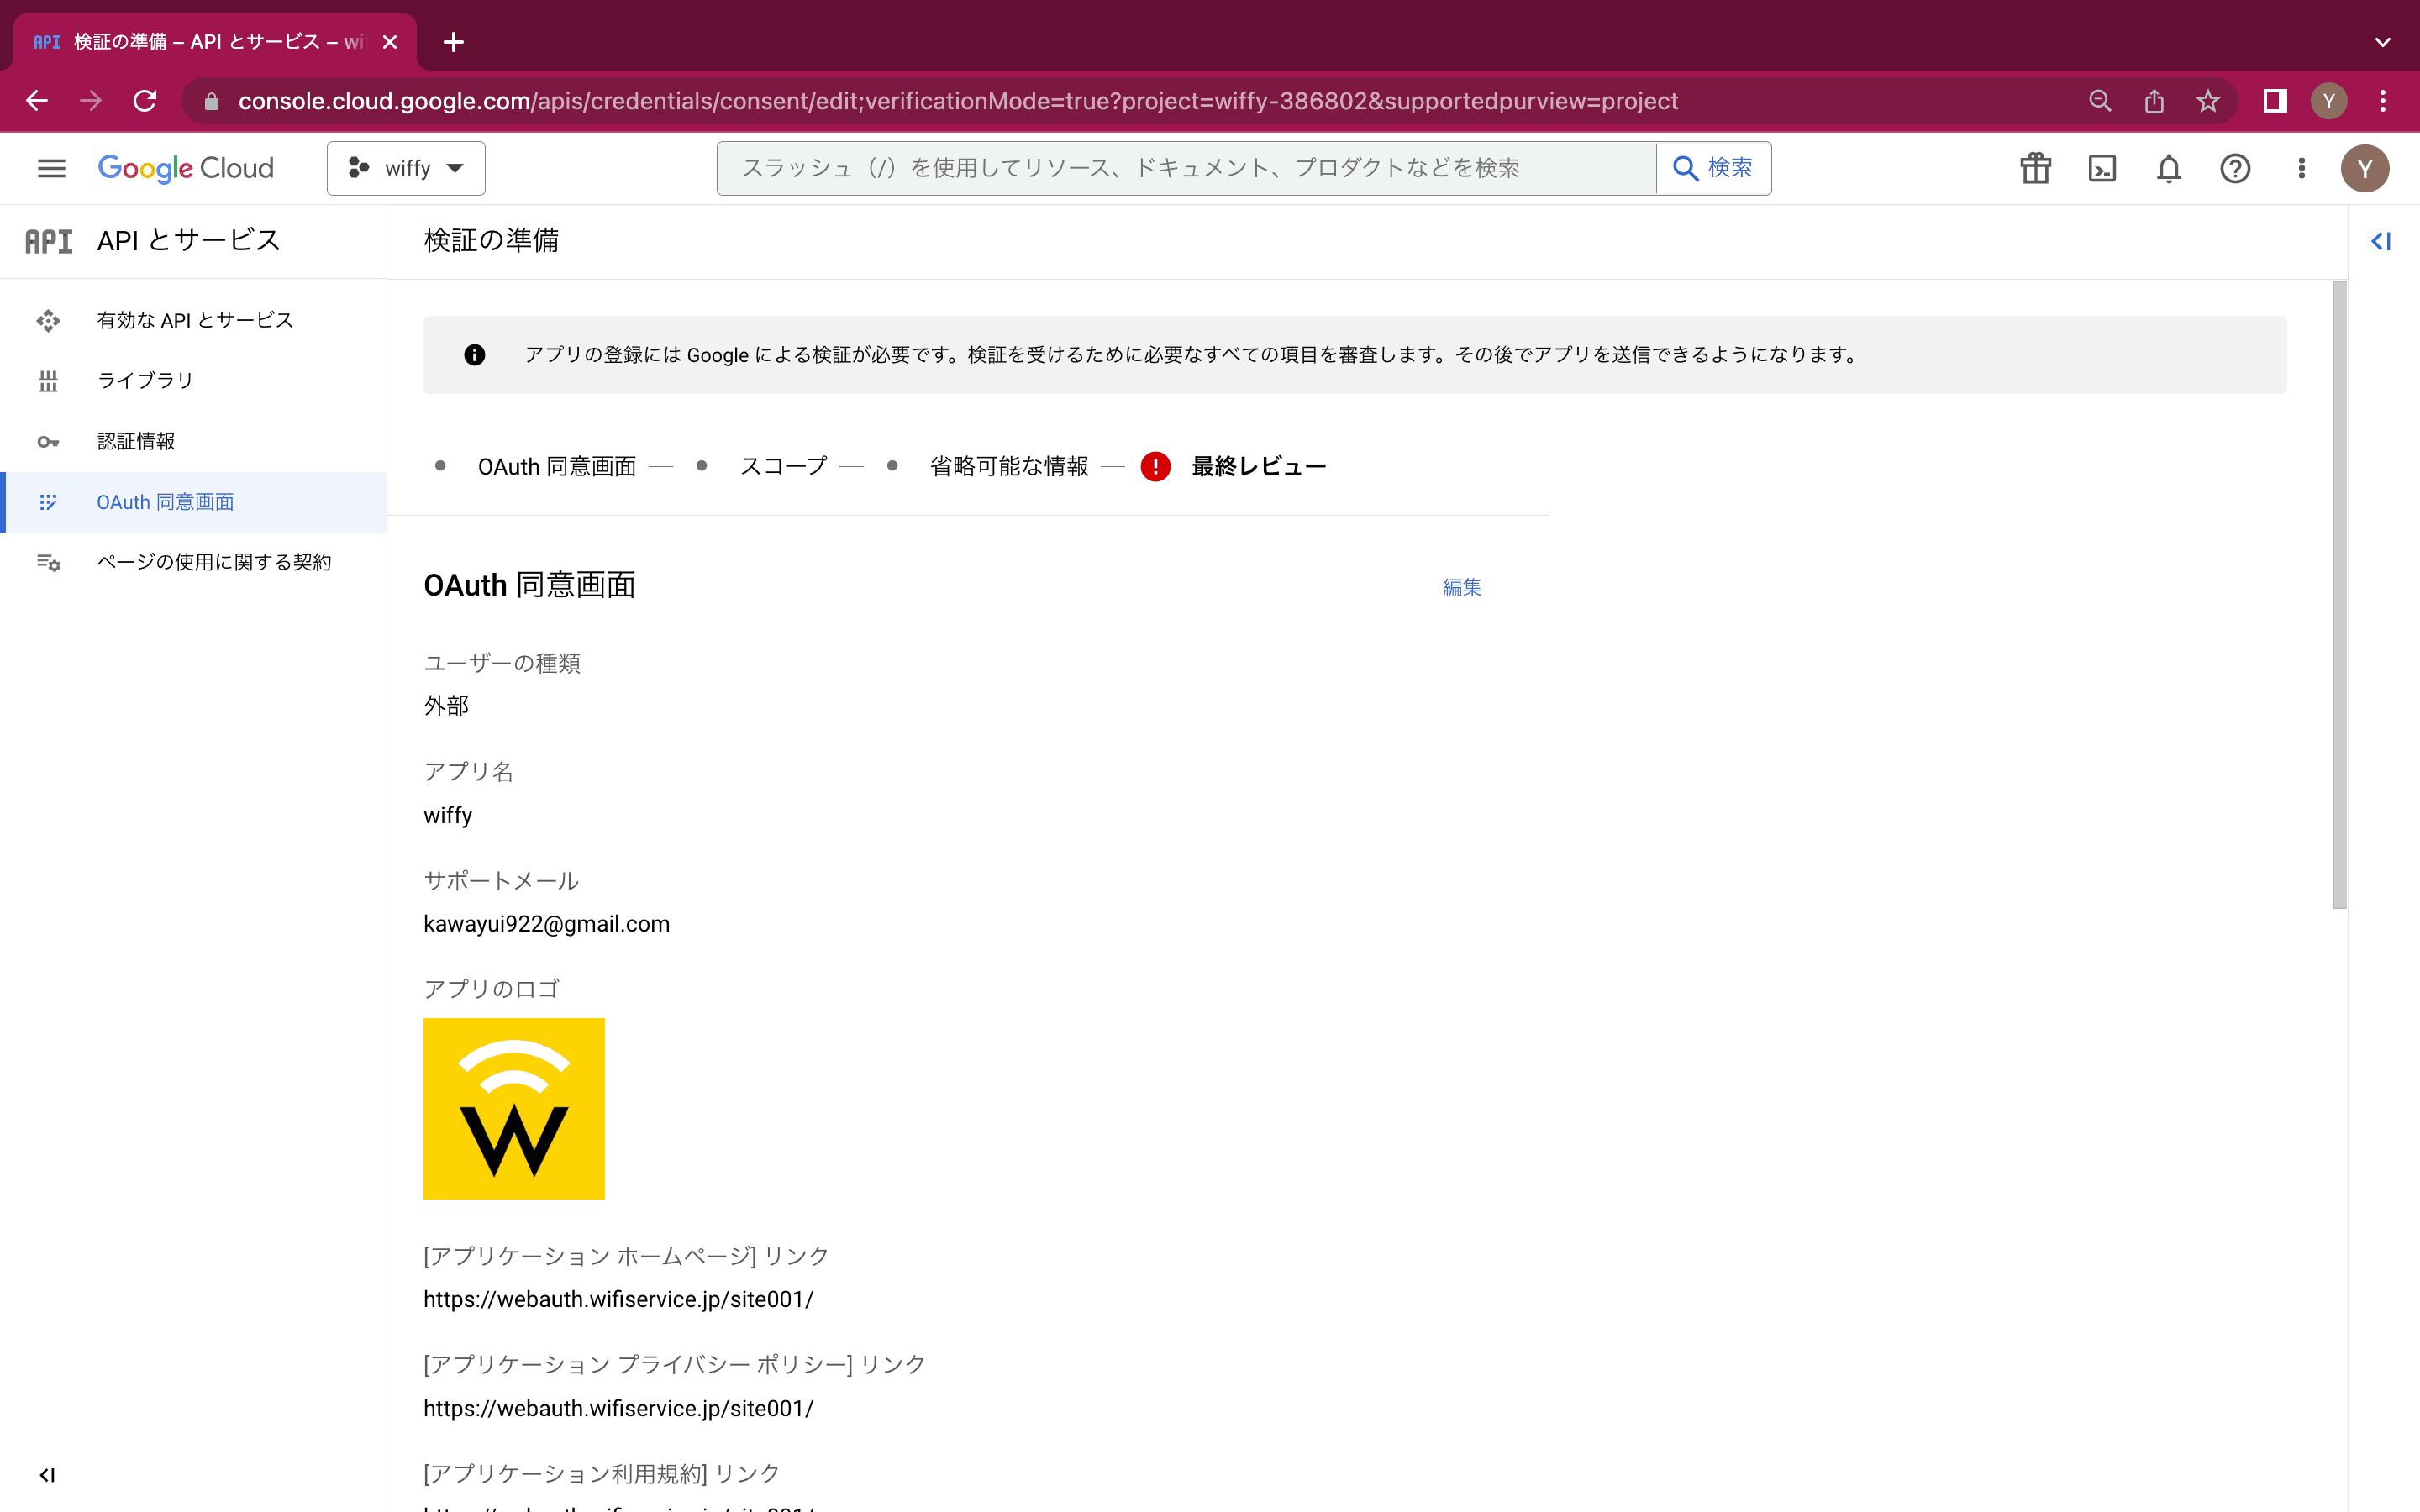This screenshot has height=1512, width=2420.
Task: Open the Google account avatar Y
Action: click(2364, 168)
